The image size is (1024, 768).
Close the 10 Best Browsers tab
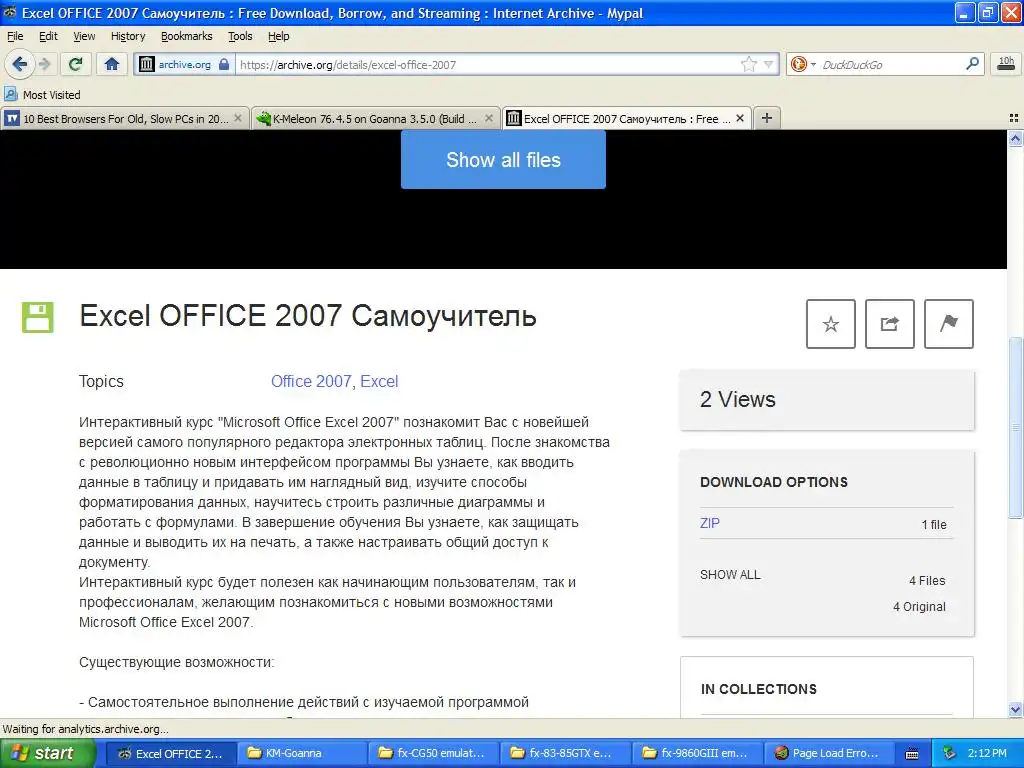coord(238,118)
